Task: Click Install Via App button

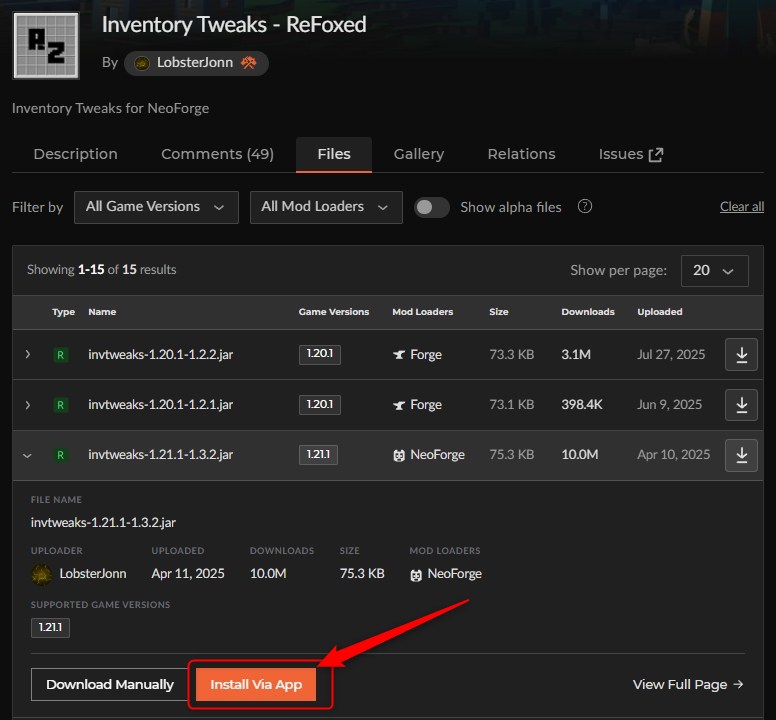Action: click(256, 684)
